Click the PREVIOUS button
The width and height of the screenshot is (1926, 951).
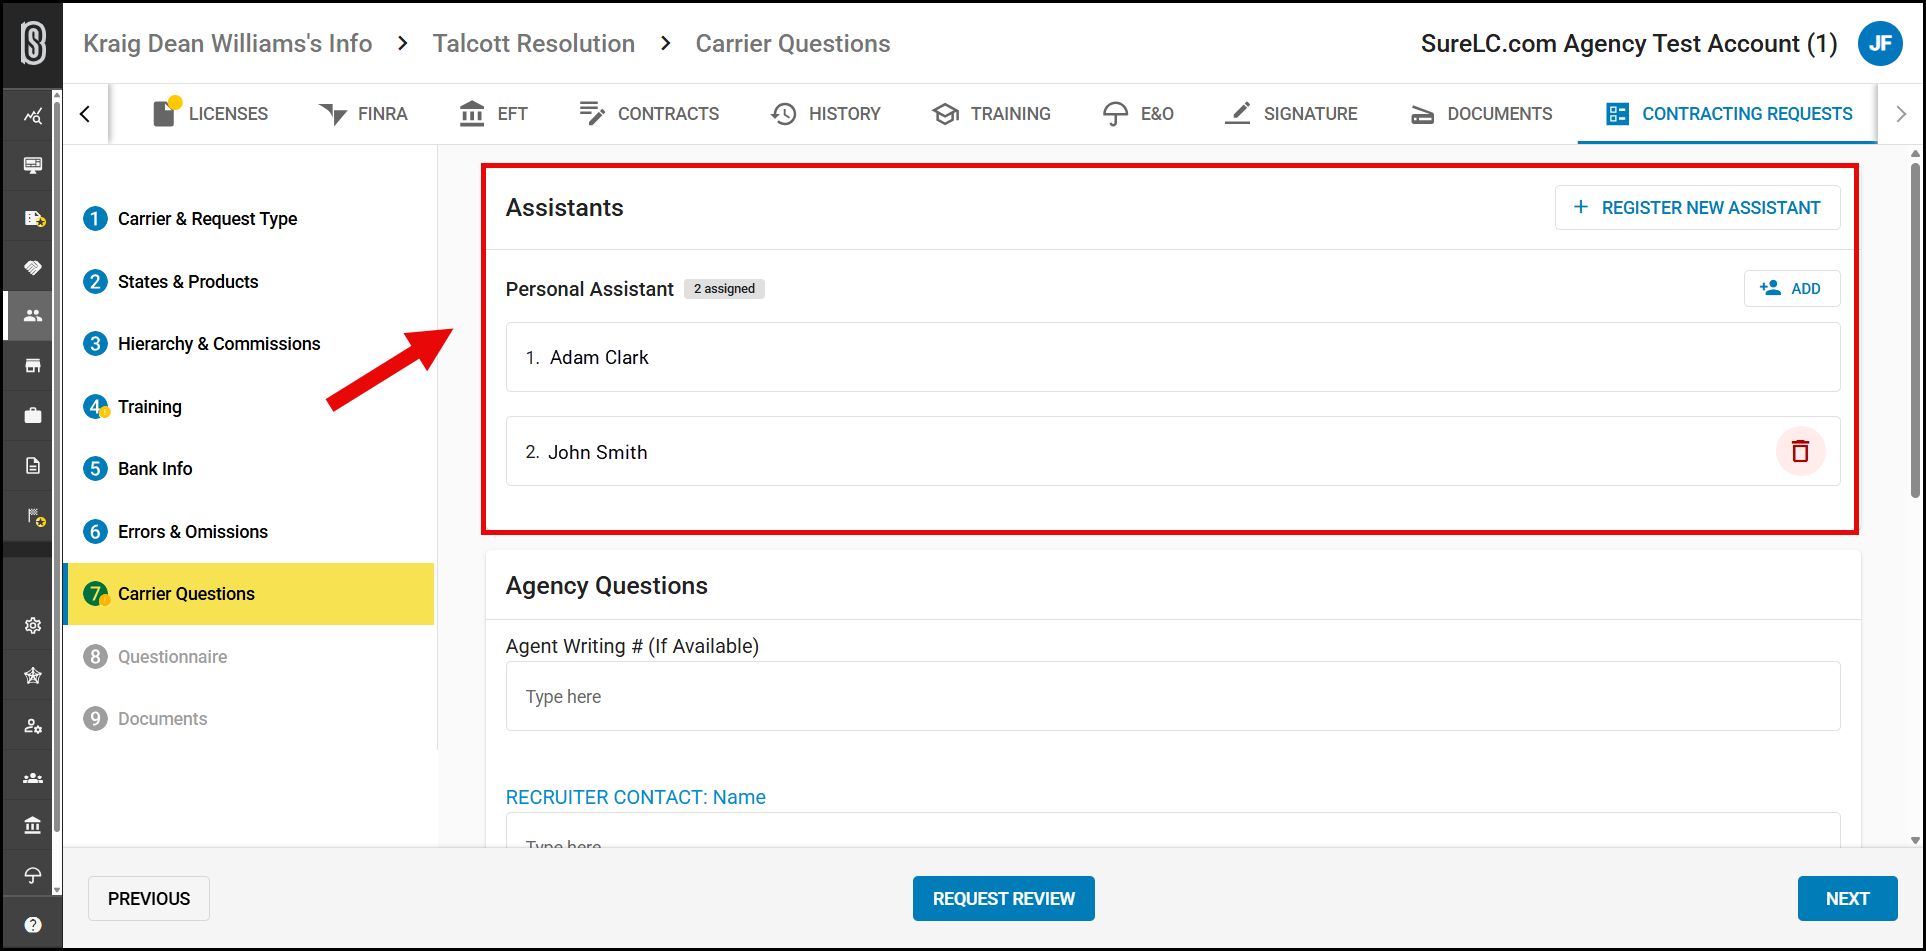pyautogui.click(x=149, y=899)
